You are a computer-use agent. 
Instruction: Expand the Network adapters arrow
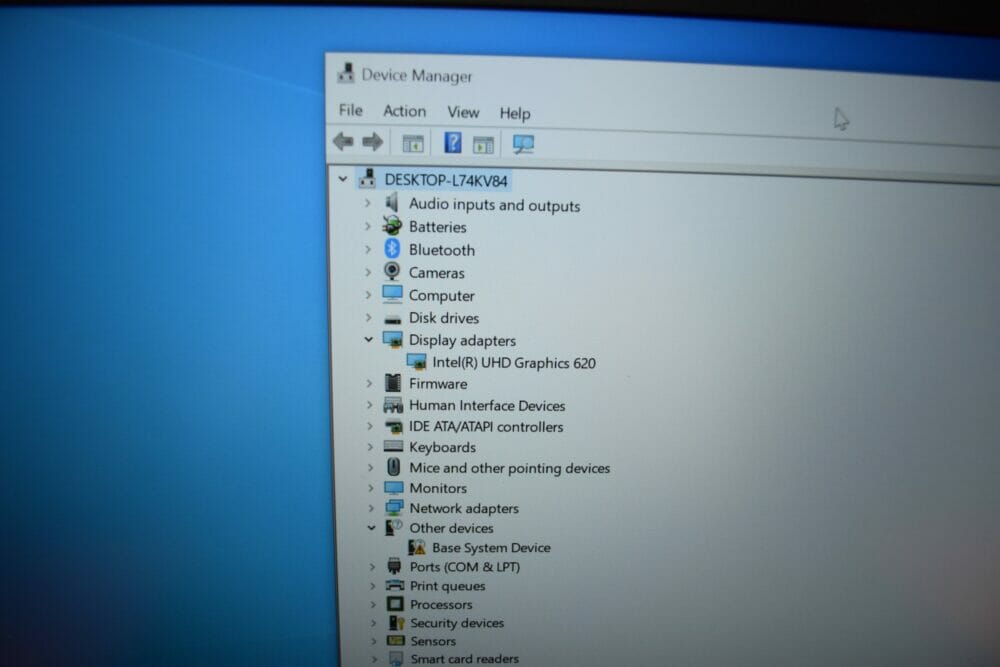pos(371,508)
